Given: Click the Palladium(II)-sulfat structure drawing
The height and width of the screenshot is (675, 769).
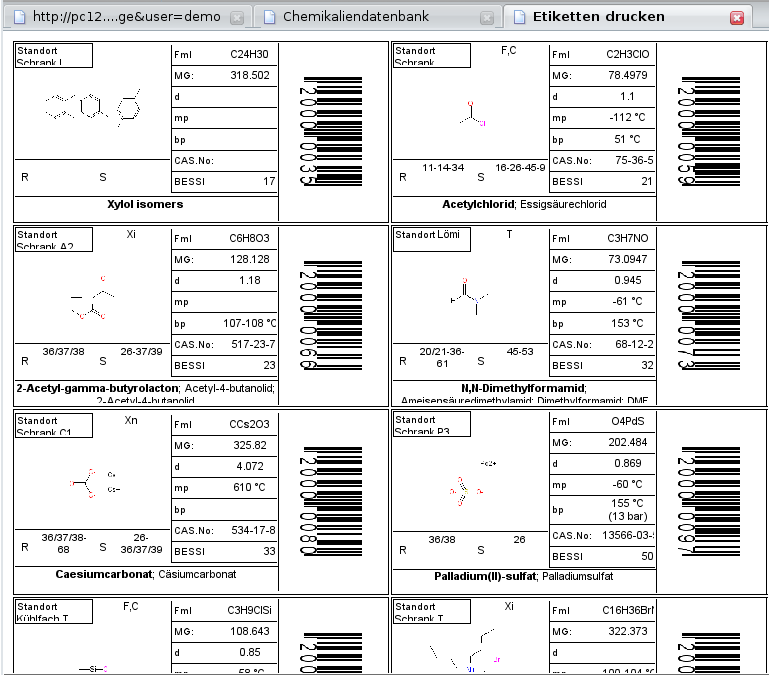Looking at the screenshot, I should (473, 484).
